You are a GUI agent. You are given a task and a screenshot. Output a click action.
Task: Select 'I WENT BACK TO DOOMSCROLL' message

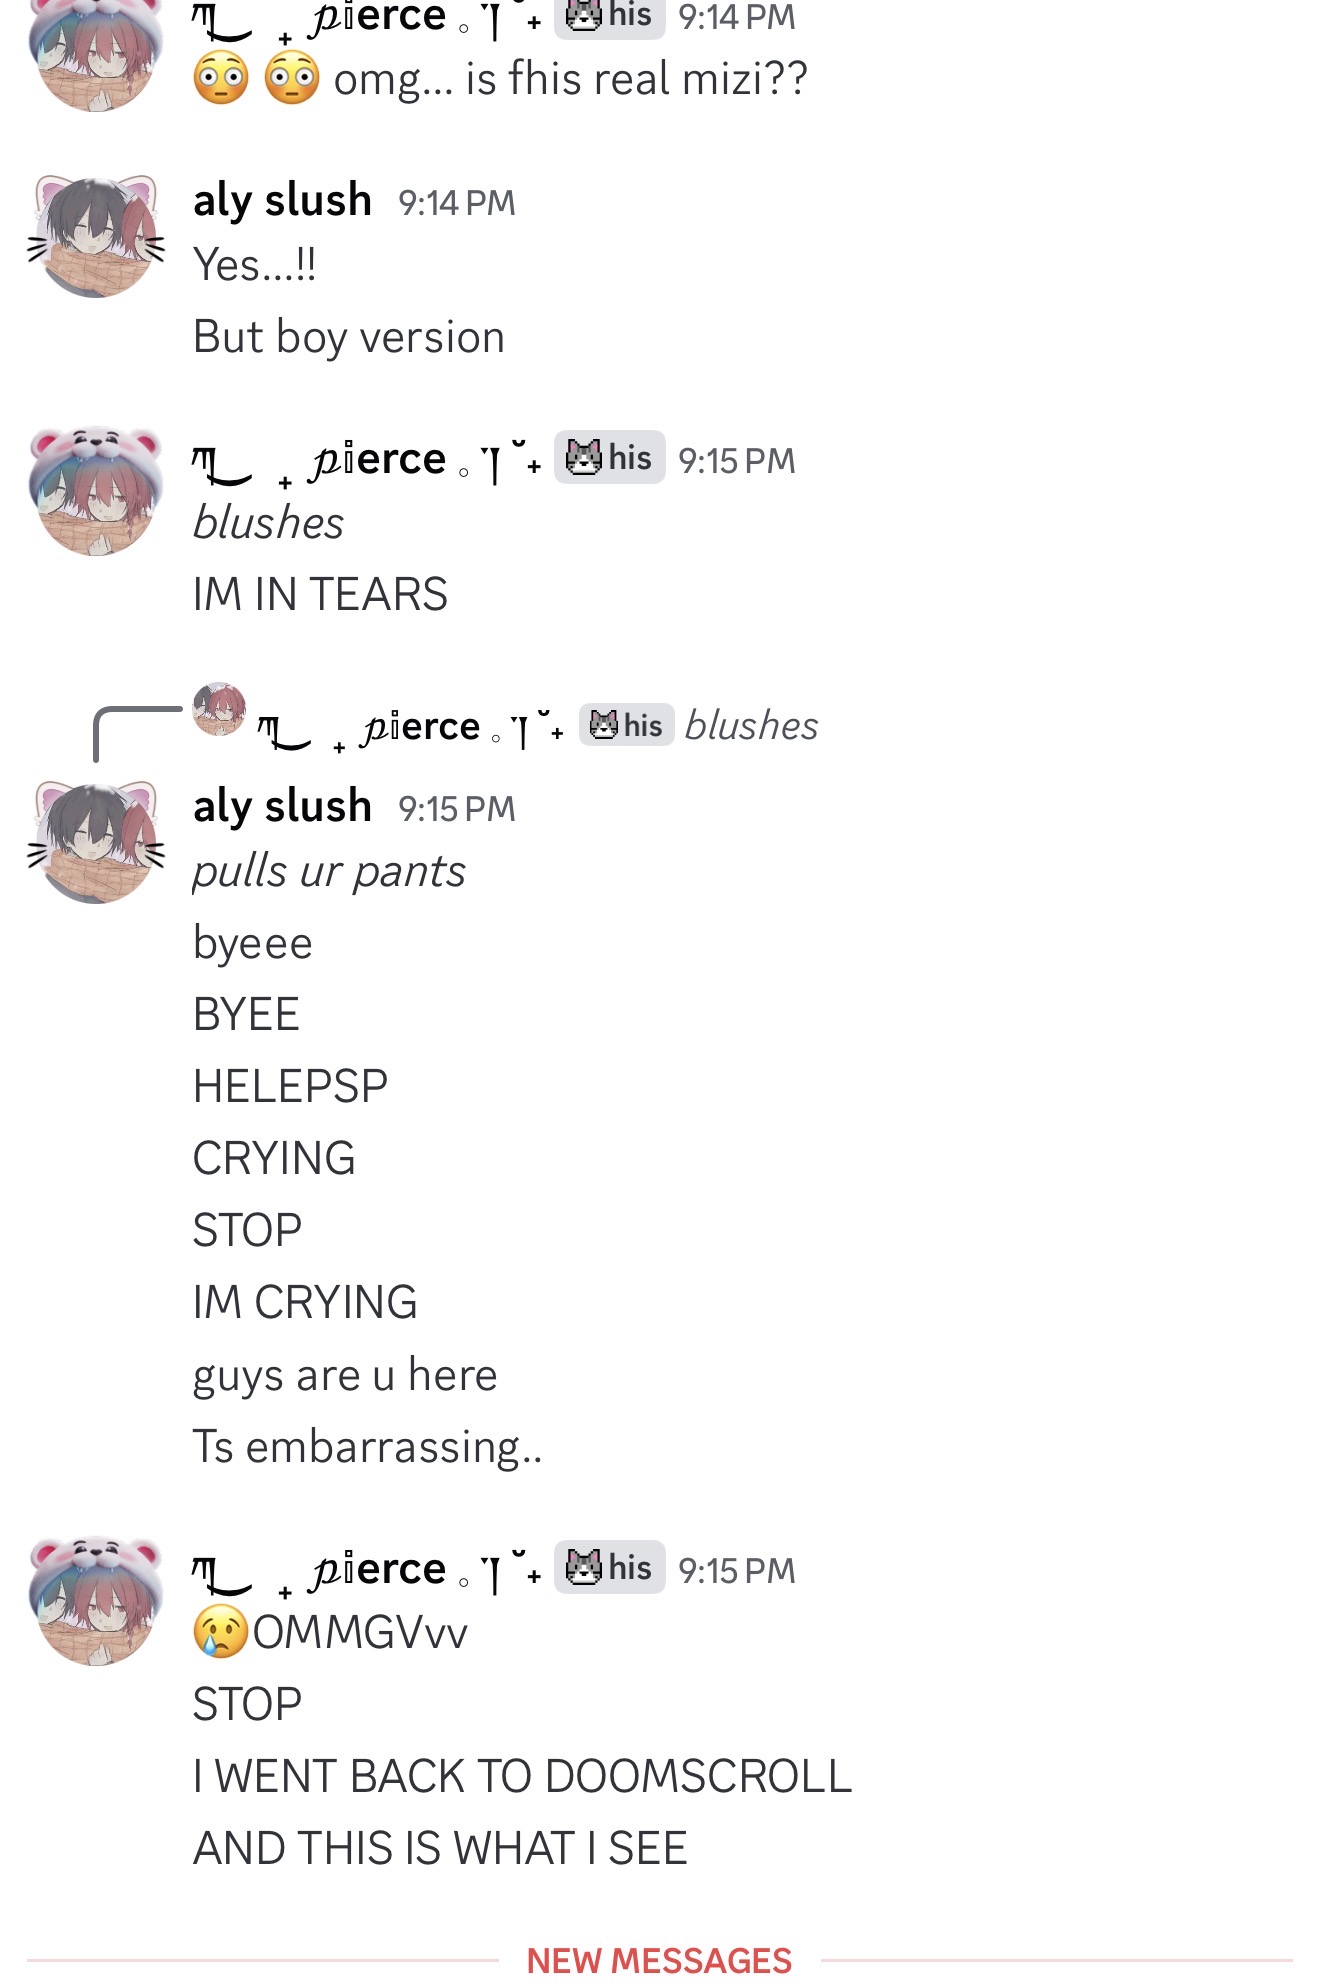coord(522,1776)
